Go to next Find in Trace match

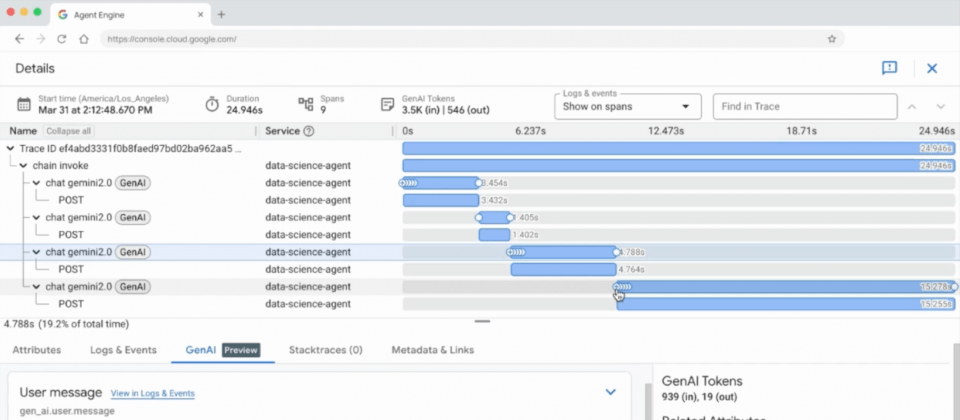pyautogui.click(x=941, y=107)
